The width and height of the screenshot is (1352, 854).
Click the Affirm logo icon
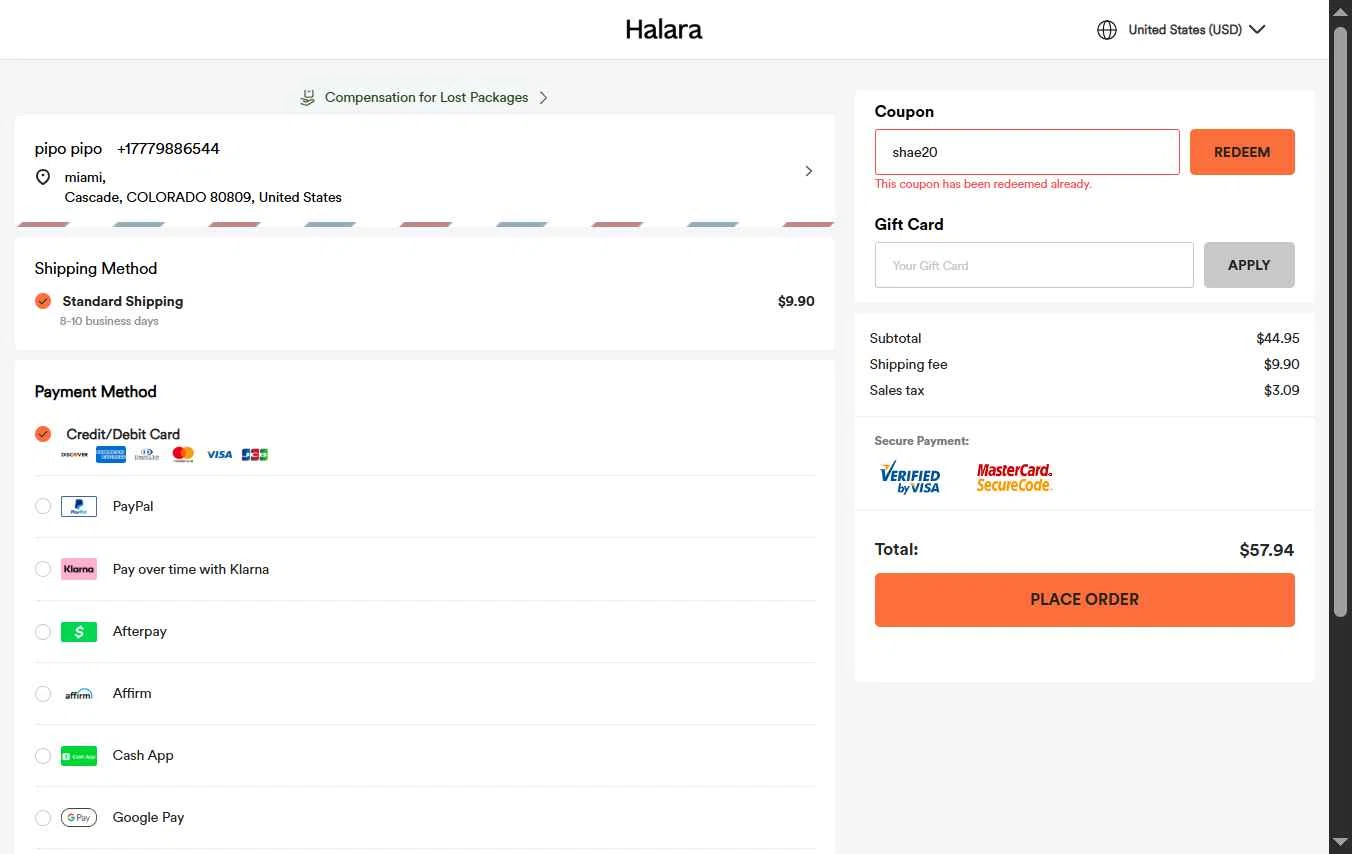[x=79, y=693]
